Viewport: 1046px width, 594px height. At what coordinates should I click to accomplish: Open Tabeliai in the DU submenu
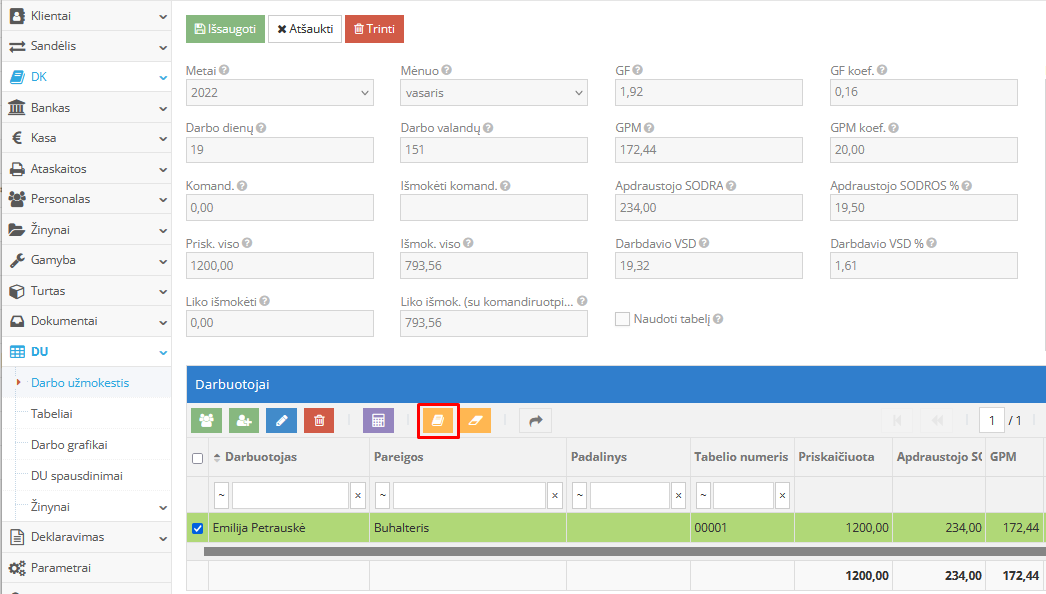[x=52, y=413]
